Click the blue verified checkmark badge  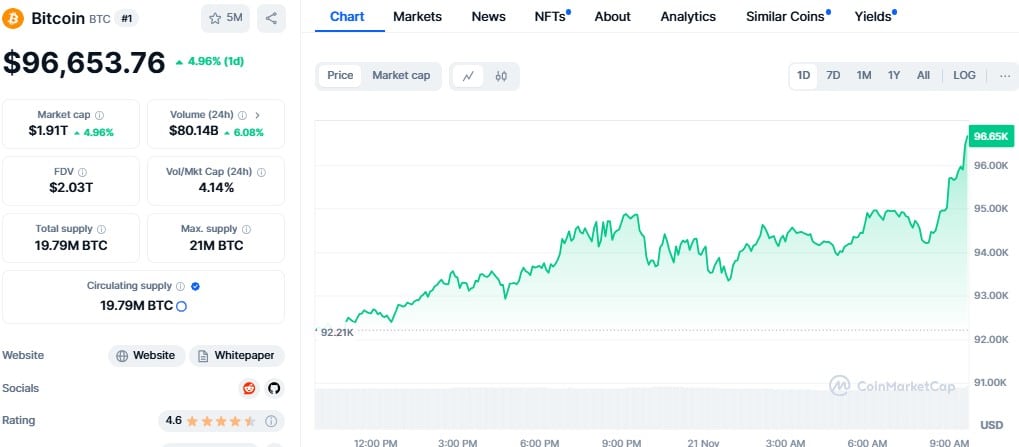pos(196,286)
